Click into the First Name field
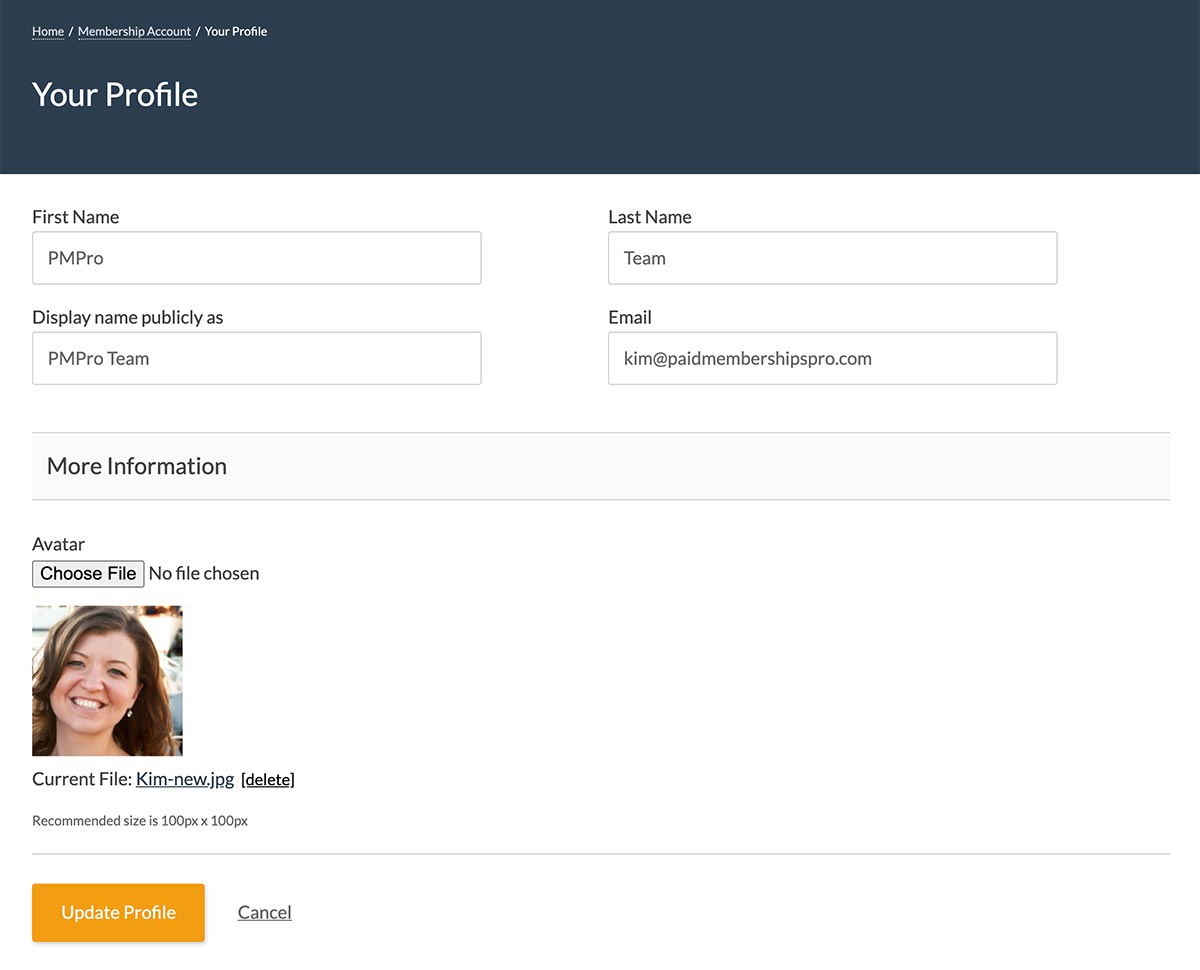1200x970 pixels. 256,257
